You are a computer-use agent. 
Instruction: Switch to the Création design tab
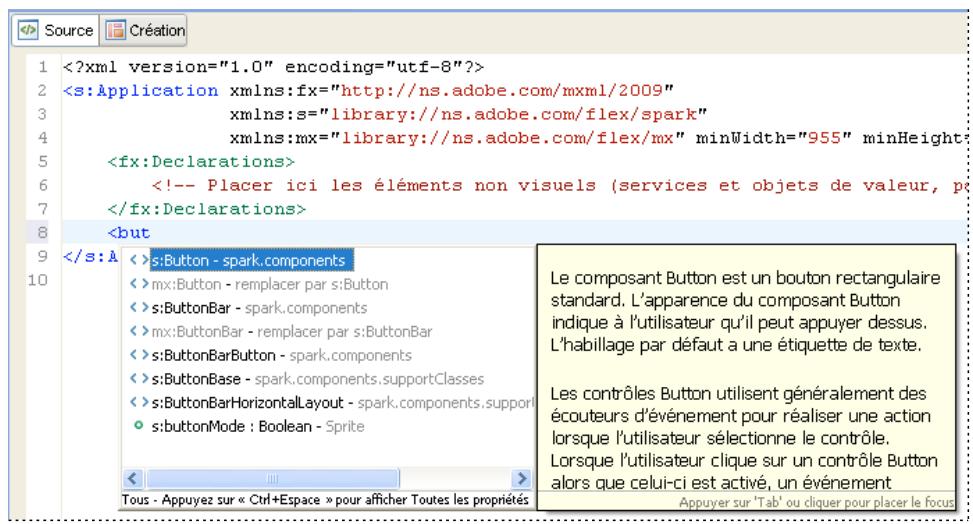click(144, 30)
